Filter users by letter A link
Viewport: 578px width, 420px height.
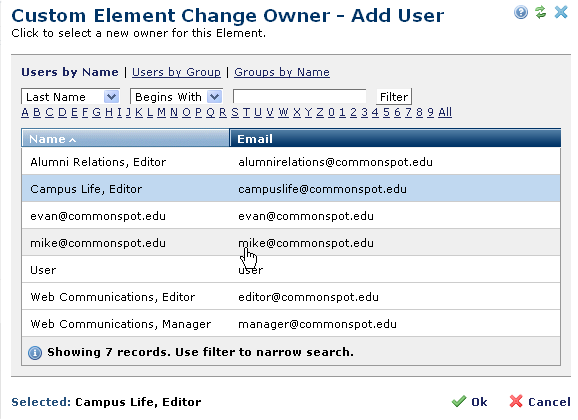(x=25, y=112)
